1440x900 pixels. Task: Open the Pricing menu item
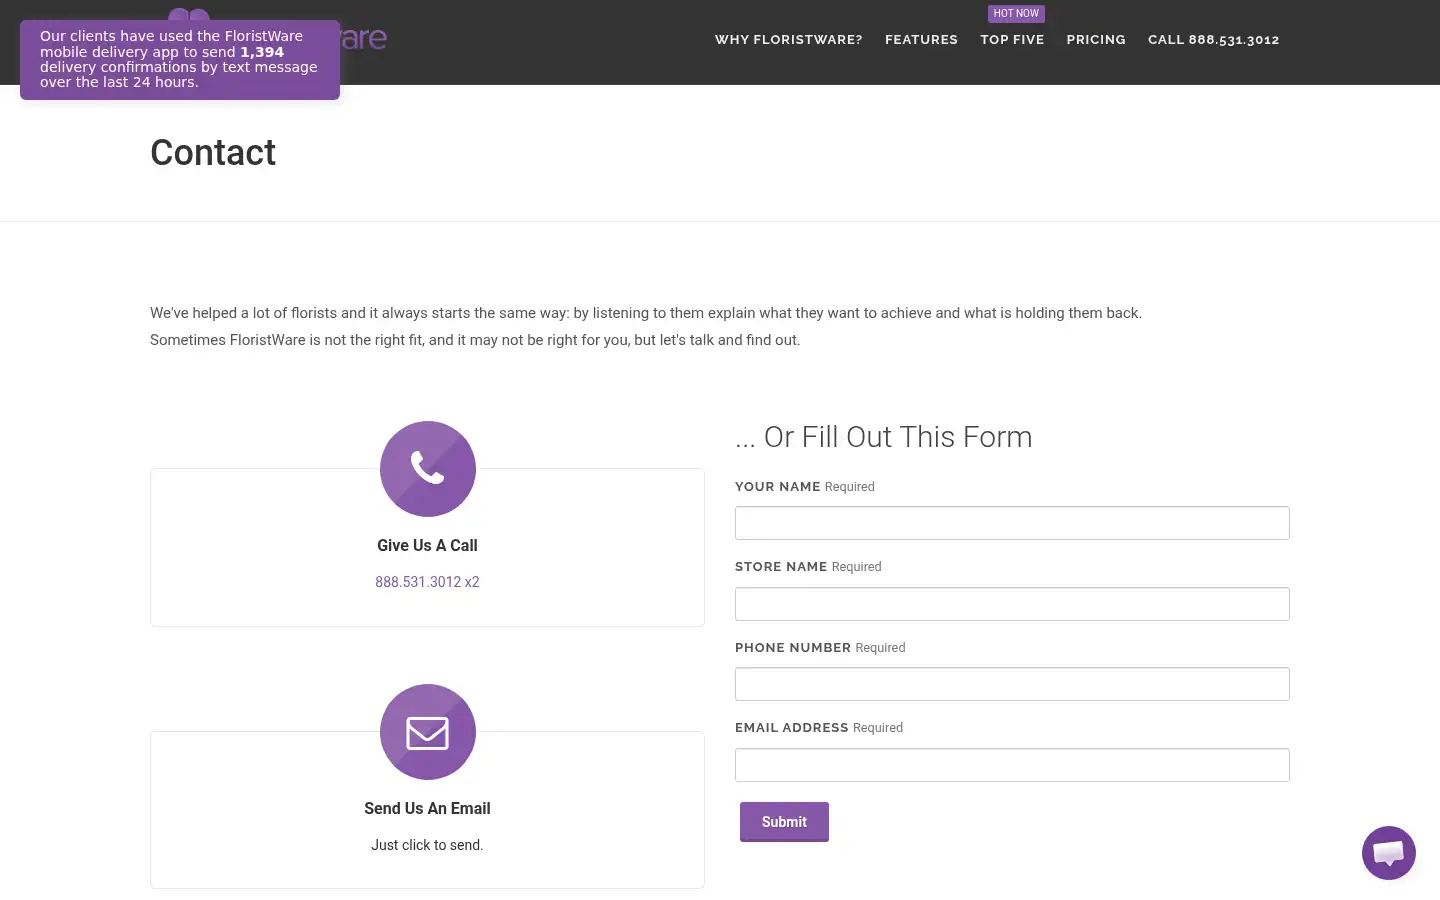(x=1096, y=40)
